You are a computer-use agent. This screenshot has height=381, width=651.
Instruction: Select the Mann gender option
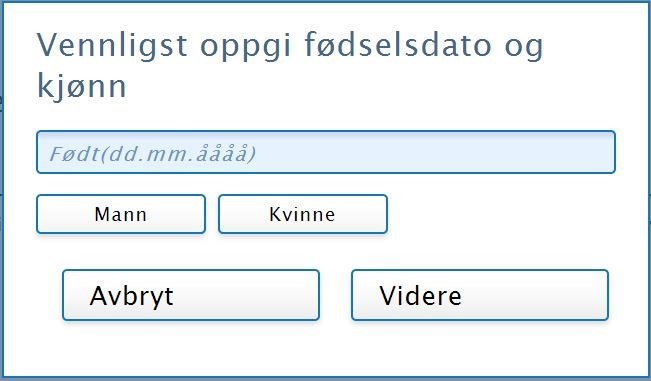(121, 214)
